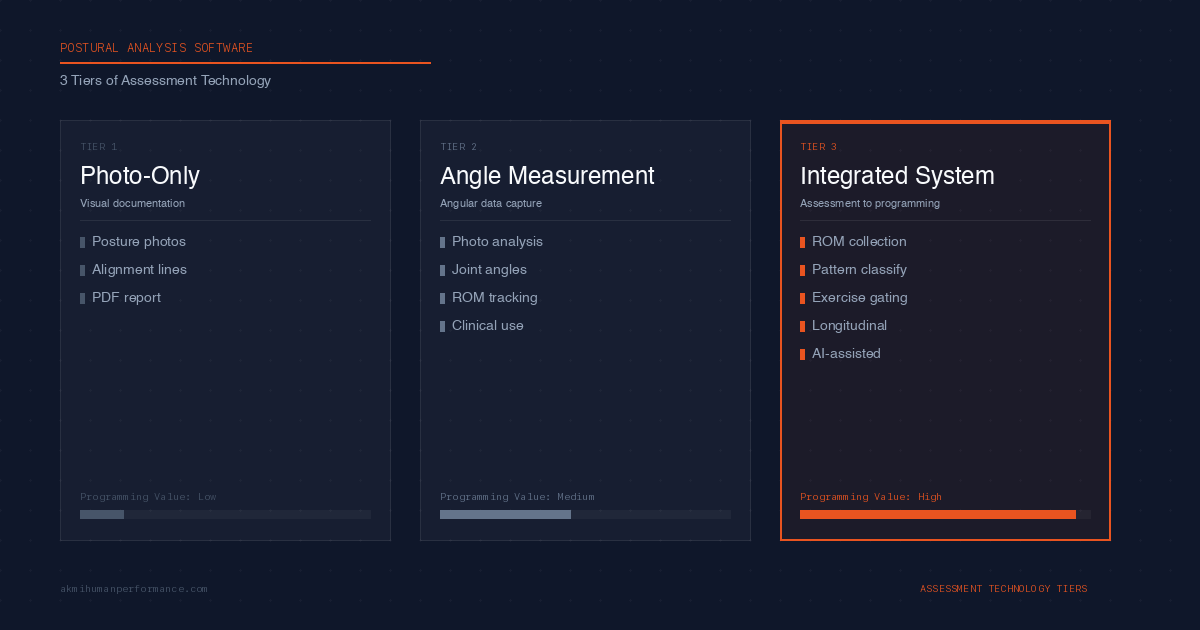Click the Programming Value: High label

pos(871,497)
